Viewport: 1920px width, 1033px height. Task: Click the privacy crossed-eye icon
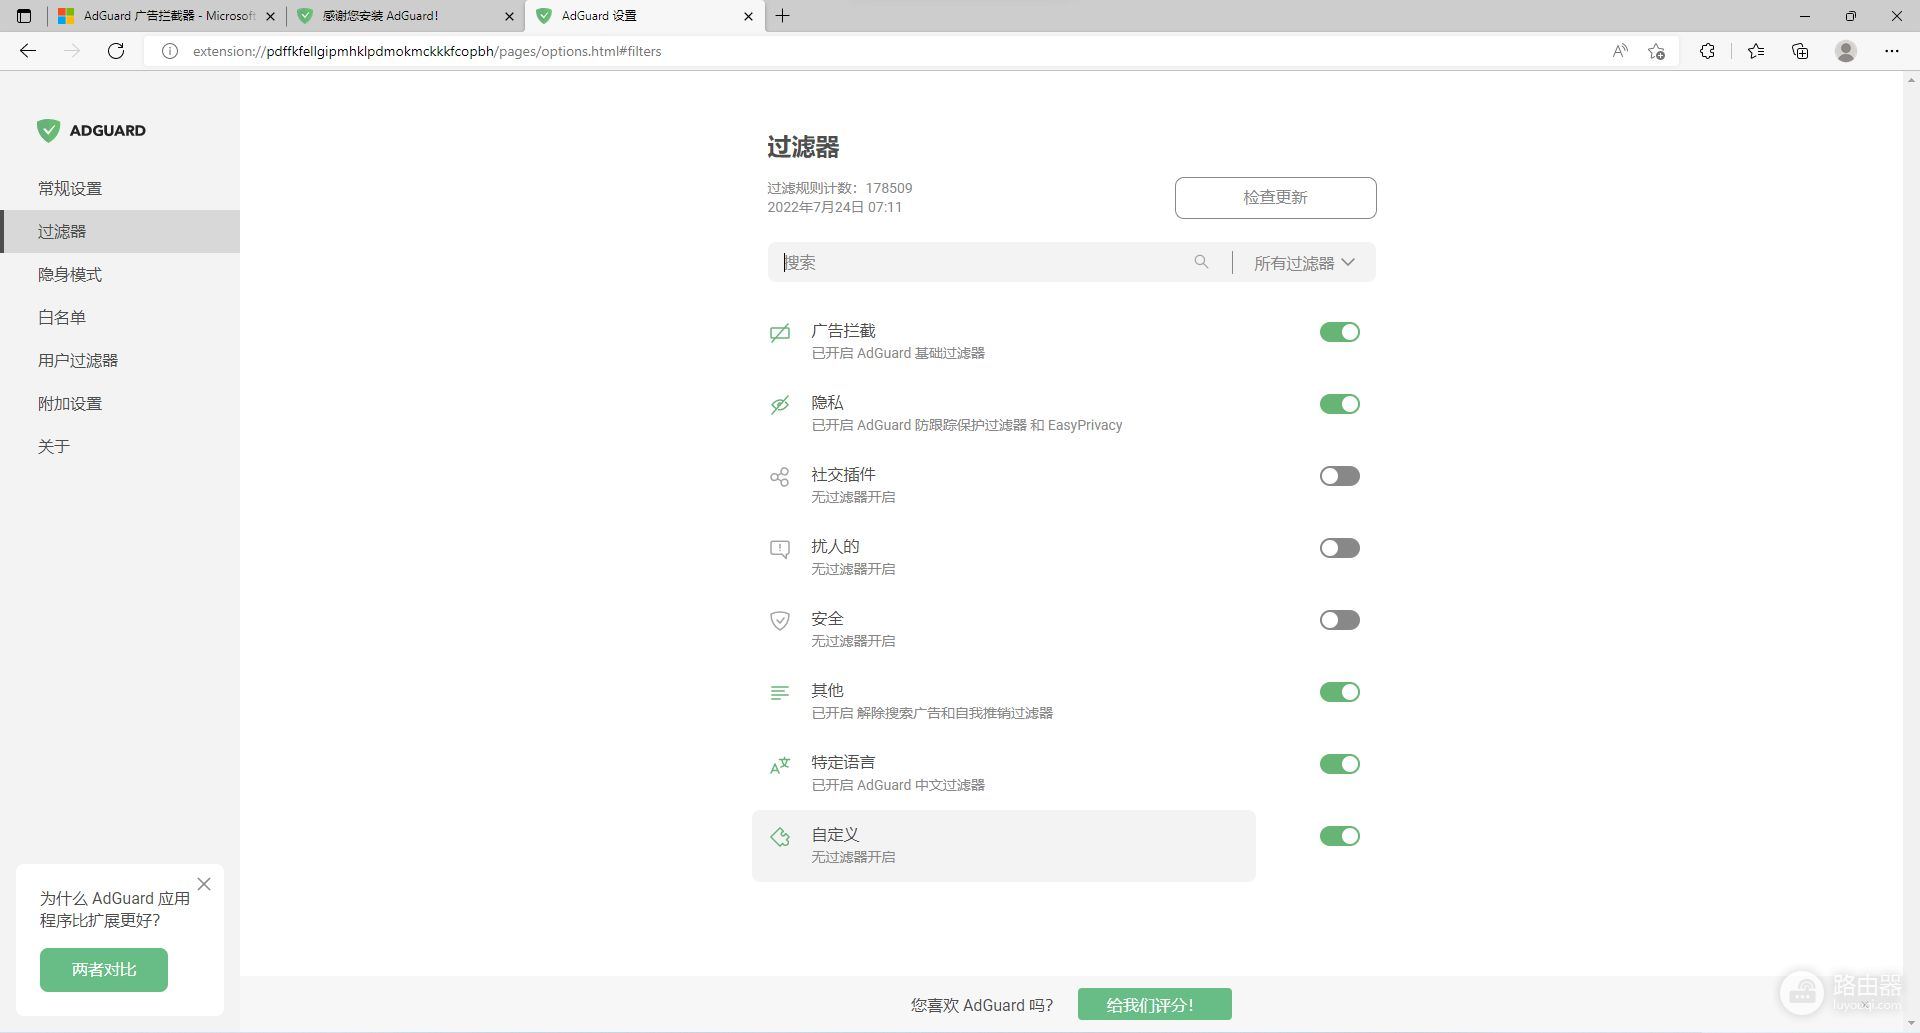[780, 405]
